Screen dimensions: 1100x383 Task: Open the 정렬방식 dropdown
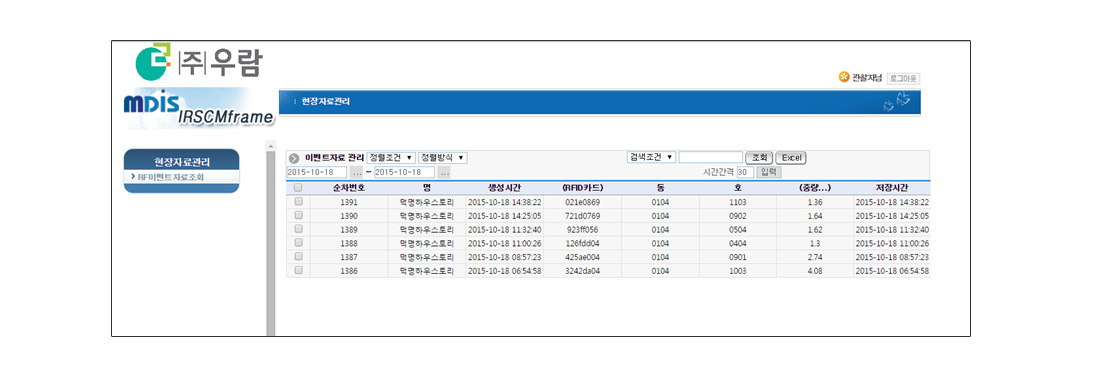pyautogui.click(x=443, y=158)
